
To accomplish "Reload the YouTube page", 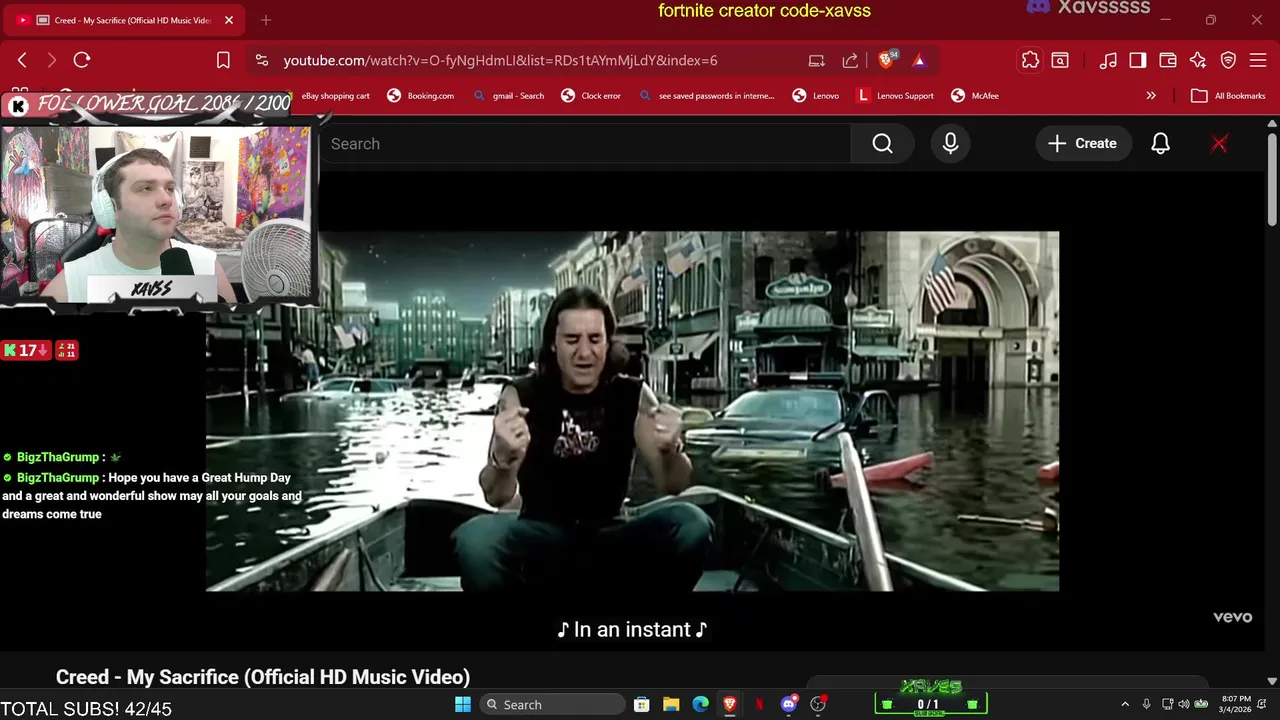I will [x=82, y=60].
